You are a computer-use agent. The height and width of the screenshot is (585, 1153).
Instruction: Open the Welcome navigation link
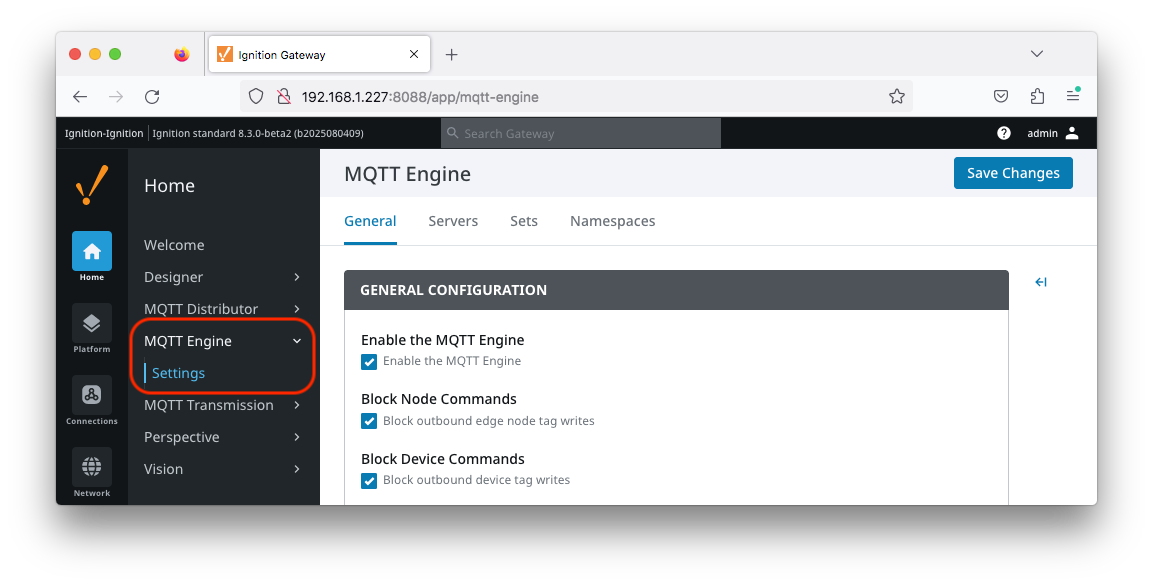coord(174,245)
